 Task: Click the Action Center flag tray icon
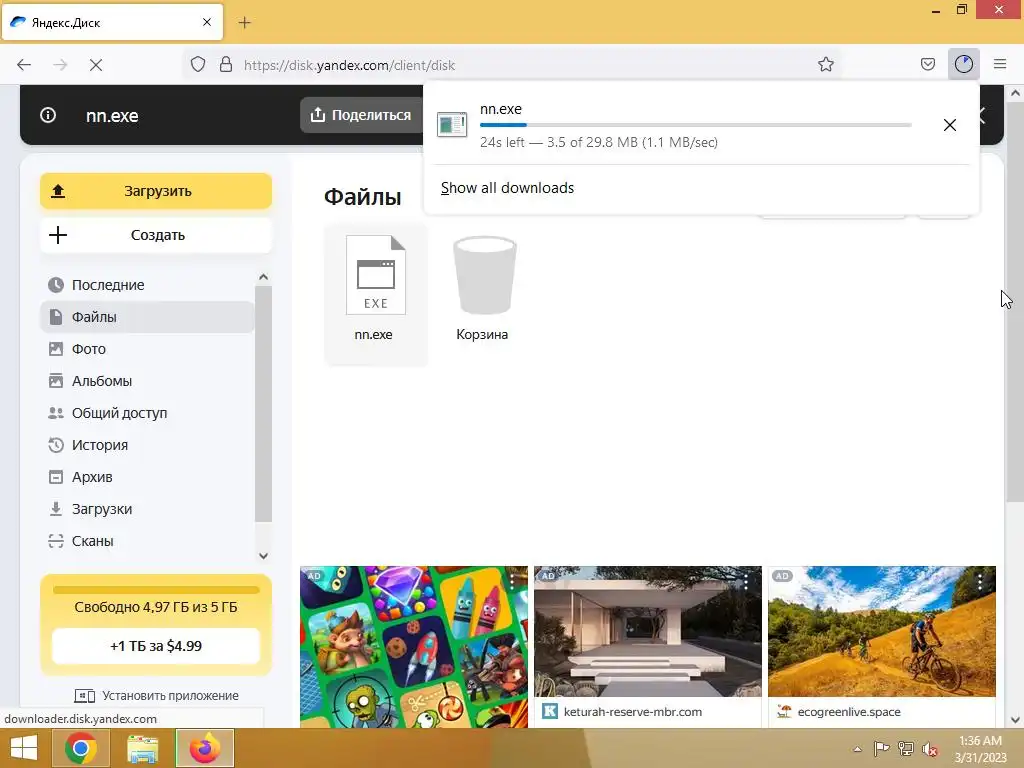[881, 748]
